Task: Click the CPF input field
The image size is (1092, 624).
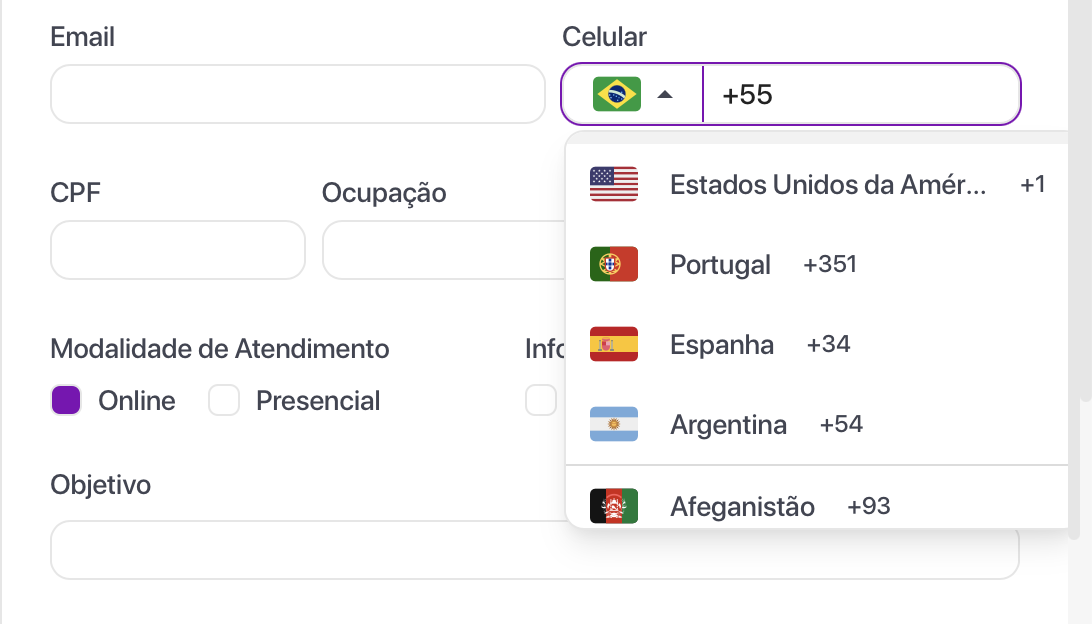Action: point(177,250)
